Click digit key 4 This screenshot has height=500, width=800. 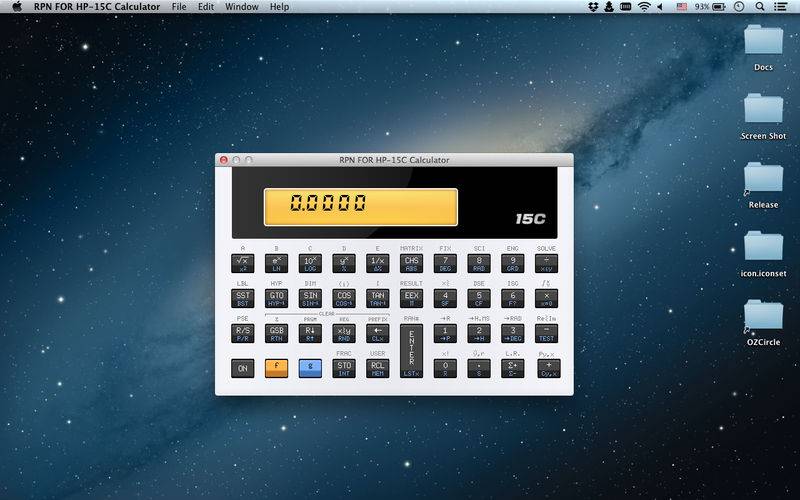click(445, 298)
